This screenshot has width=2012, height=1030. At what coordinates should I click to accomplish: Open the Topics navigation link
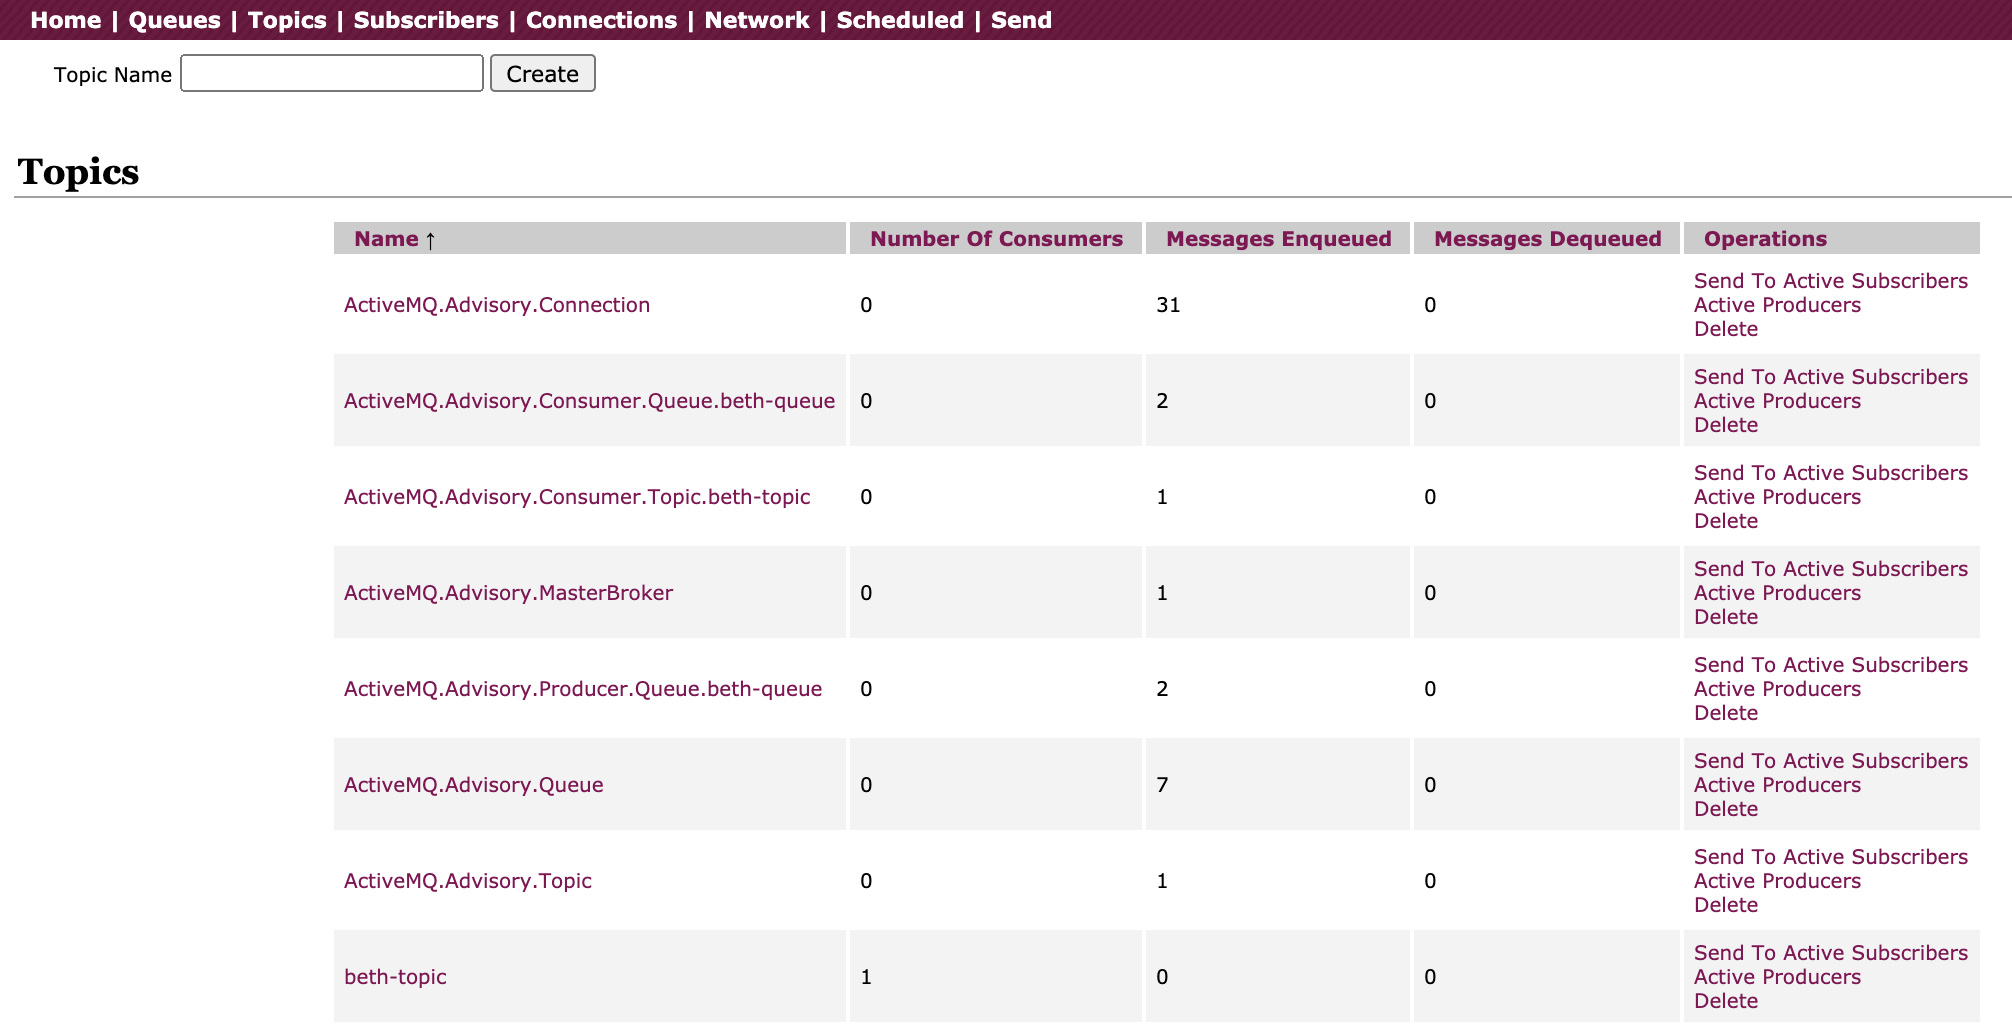coord(287,20)
